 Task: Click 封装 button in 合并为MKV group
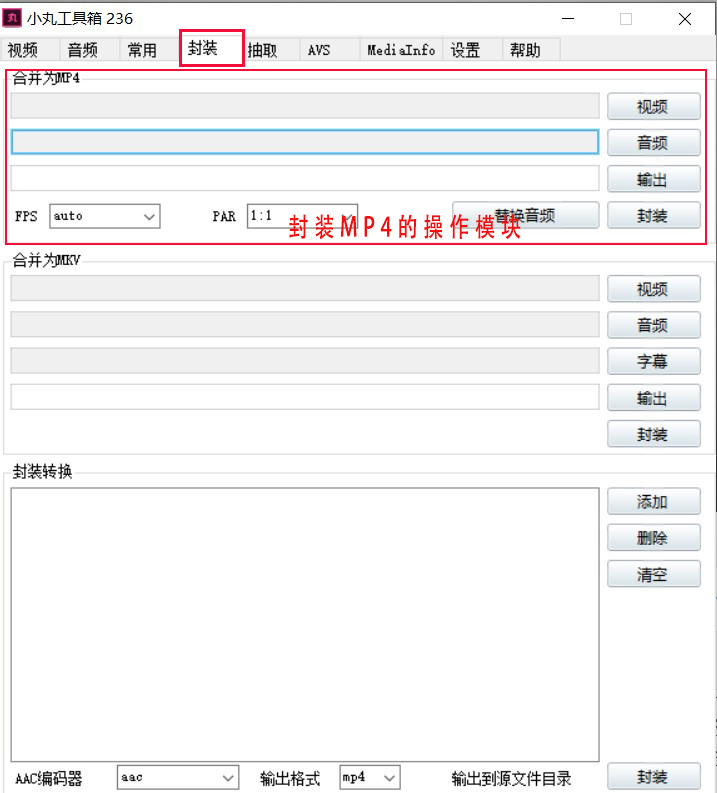click(654, 434)
